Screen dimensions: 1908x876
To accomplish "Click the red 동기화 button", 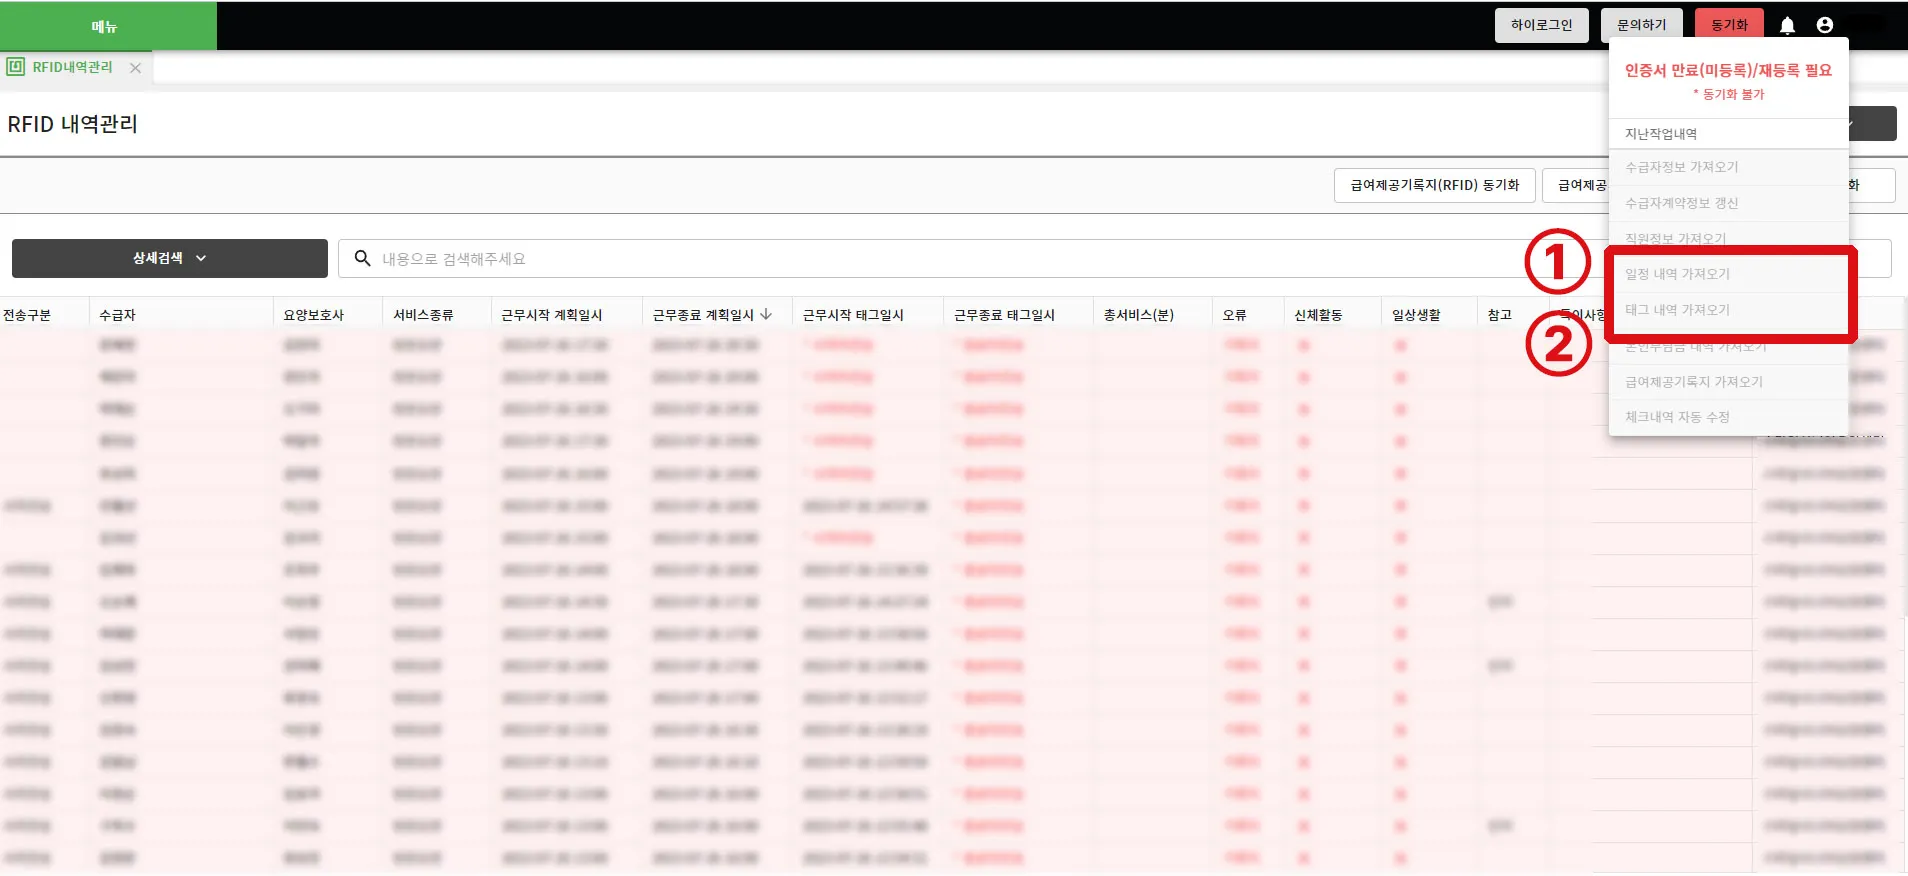I will pyautogui.click(x=1729, y=25).
